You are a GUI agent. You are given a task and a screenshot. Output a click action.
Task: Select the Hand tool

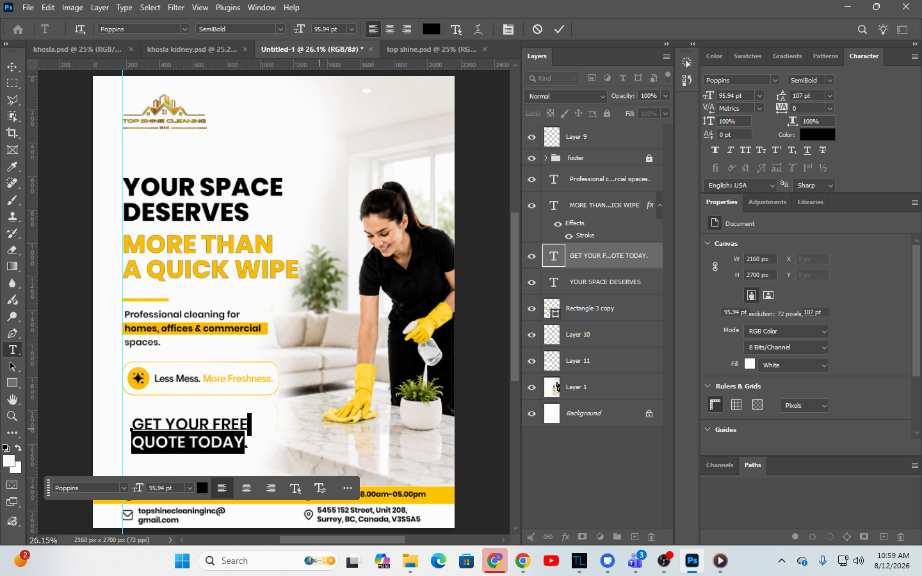pos(12,400)
